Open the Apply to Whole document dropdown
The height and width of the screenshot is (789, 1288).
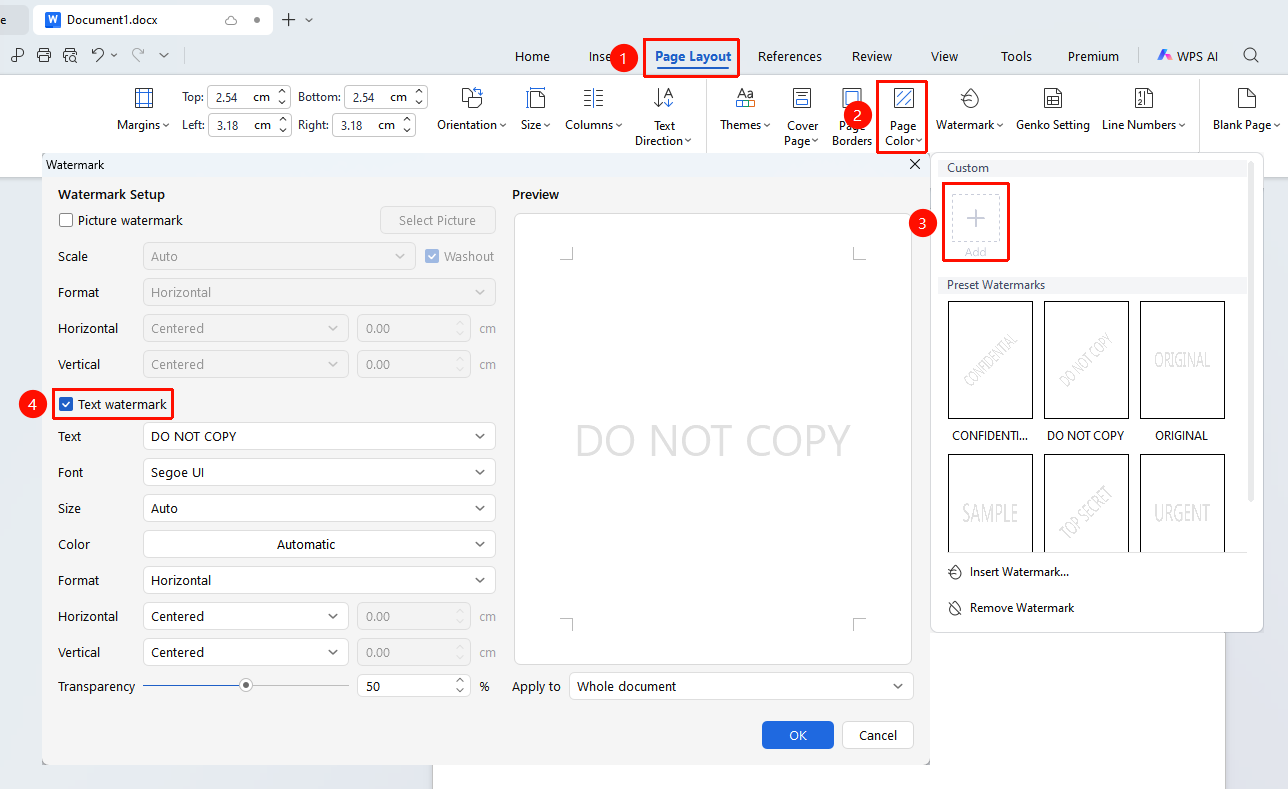[x=741, y=686]
